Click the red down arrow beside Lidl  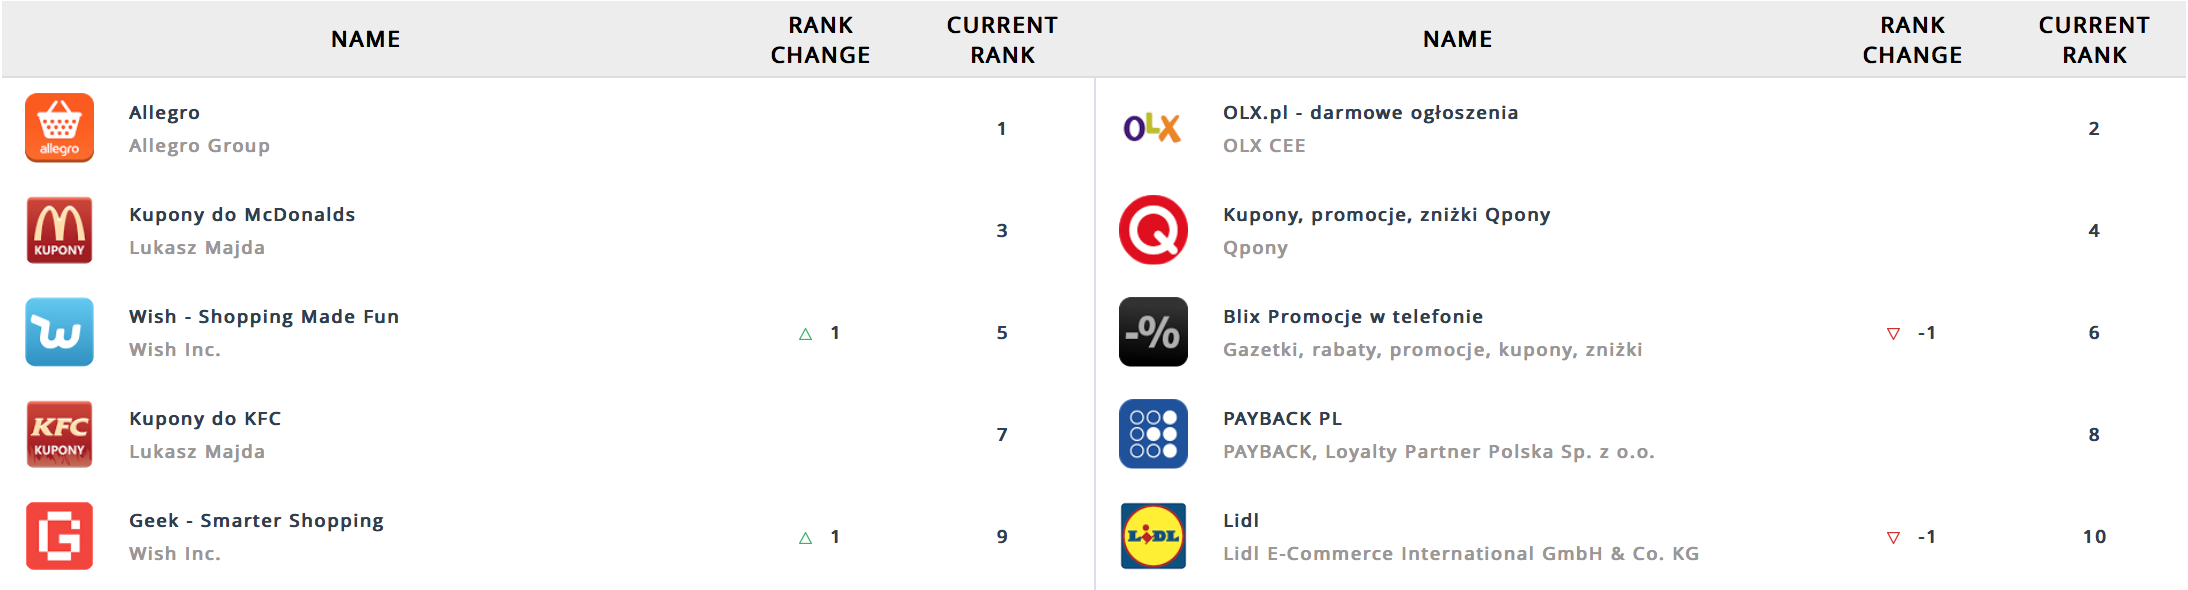point(1893,538)
